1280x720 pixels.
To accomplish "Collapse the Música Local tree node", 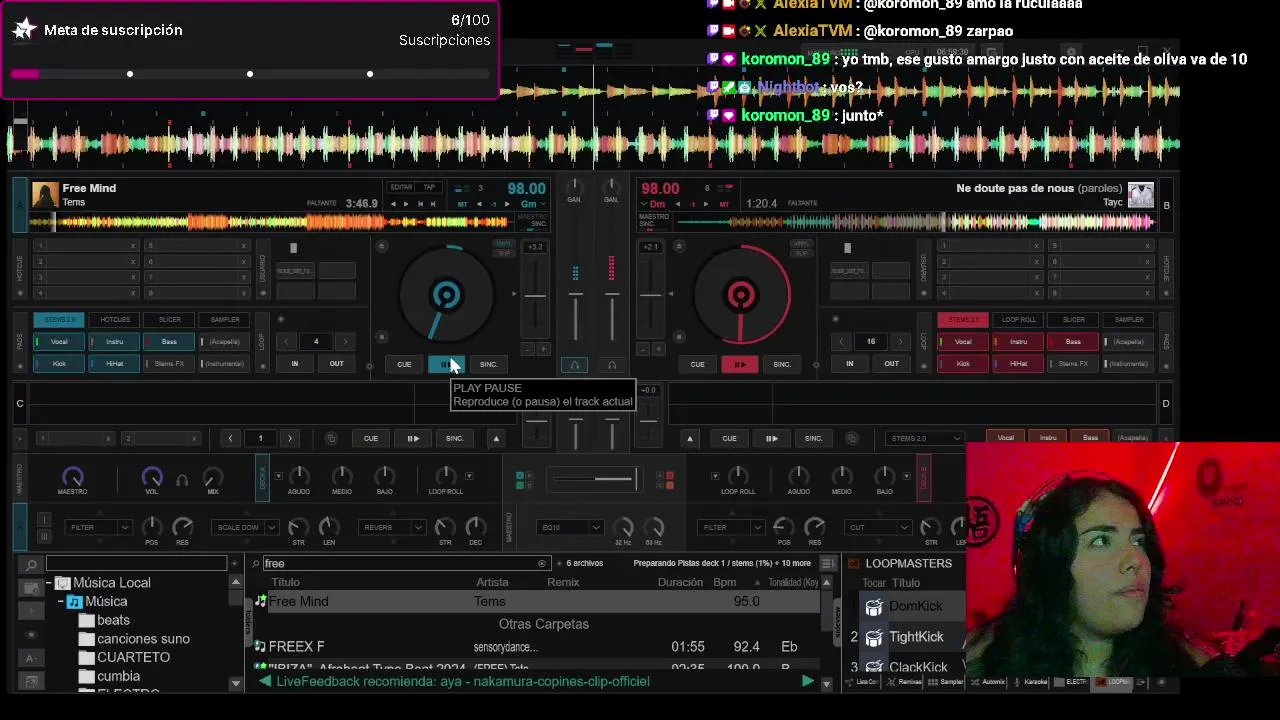I will (x=49, y=583).
